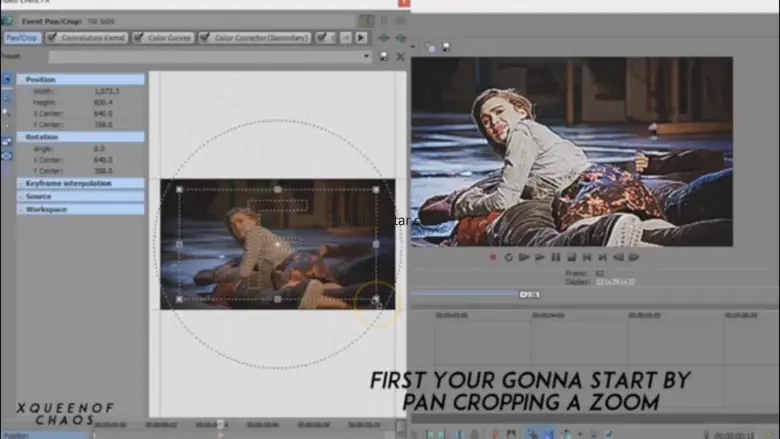Toggle the Color Curves effect checkbox
The width and height of the screenshot is (780, 439).
pos(137,38)
